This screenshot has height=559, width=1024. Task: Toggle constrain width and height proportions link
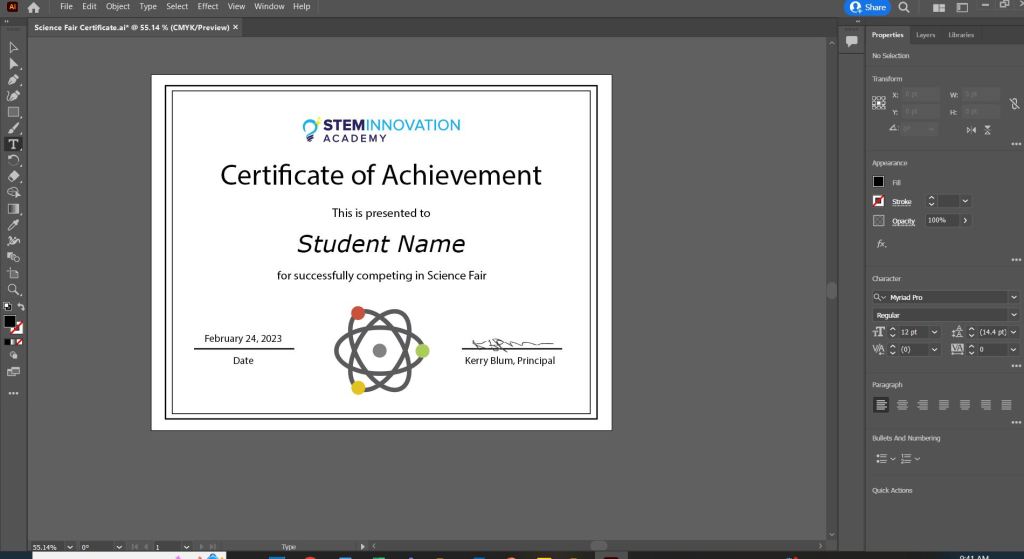click(1014, 103)
